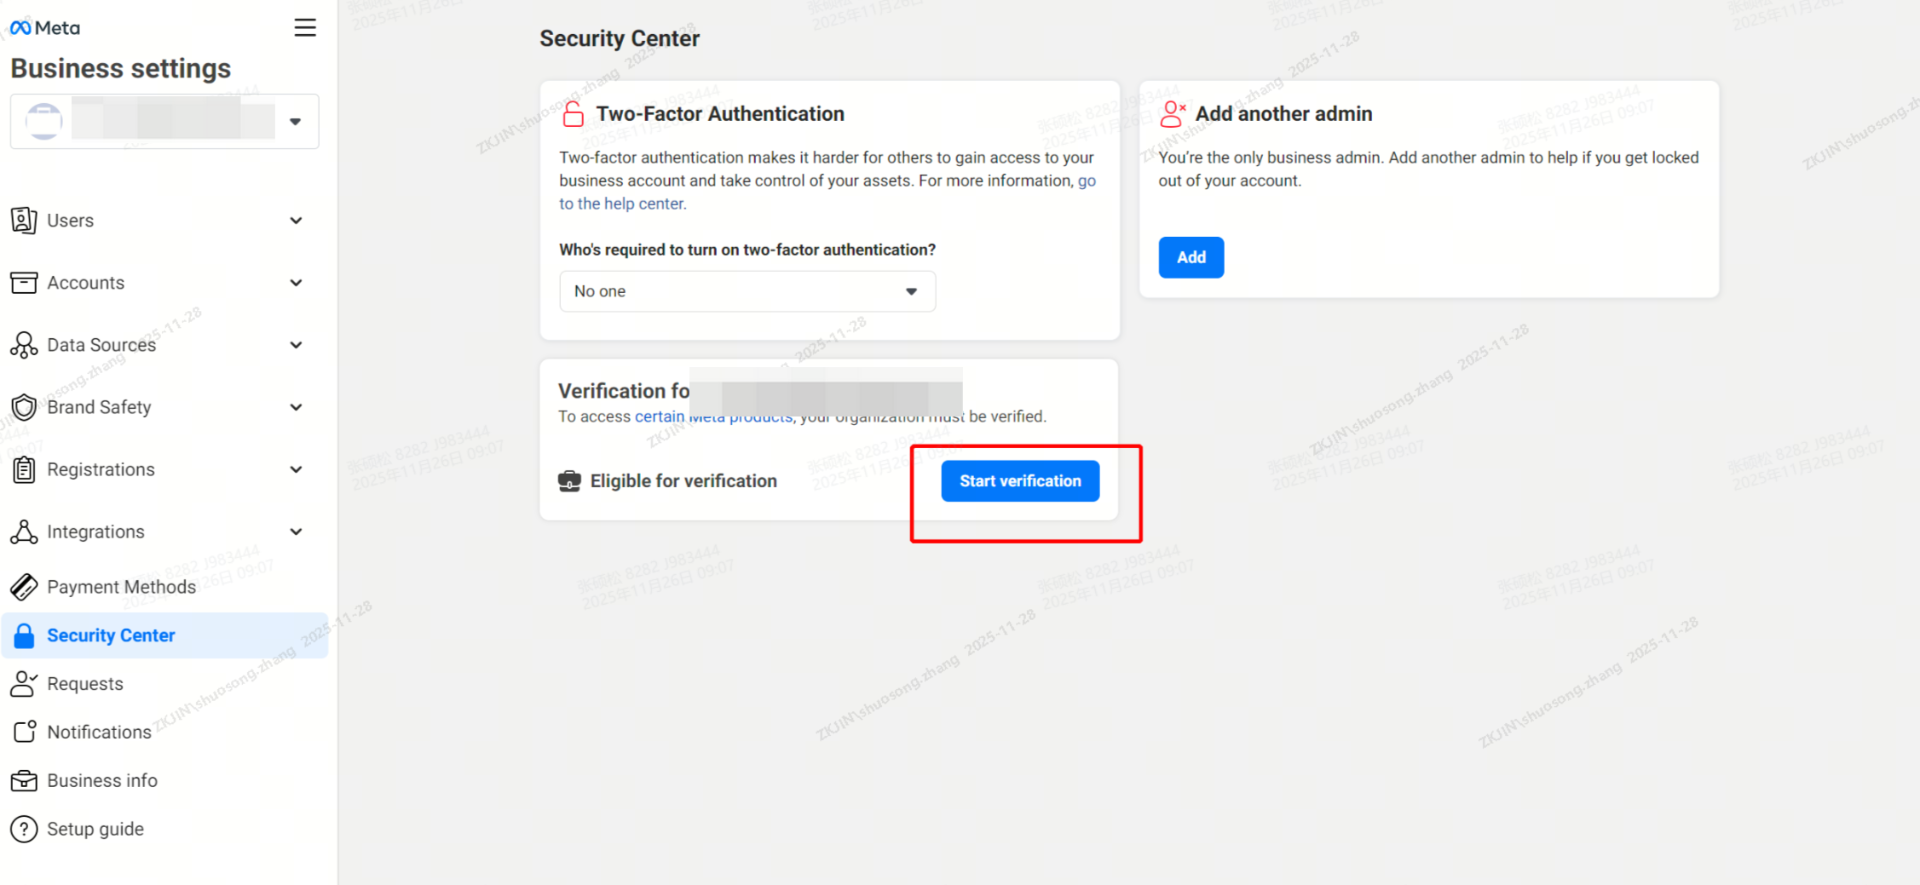Click the Integrations icon

tap(24, 532)
